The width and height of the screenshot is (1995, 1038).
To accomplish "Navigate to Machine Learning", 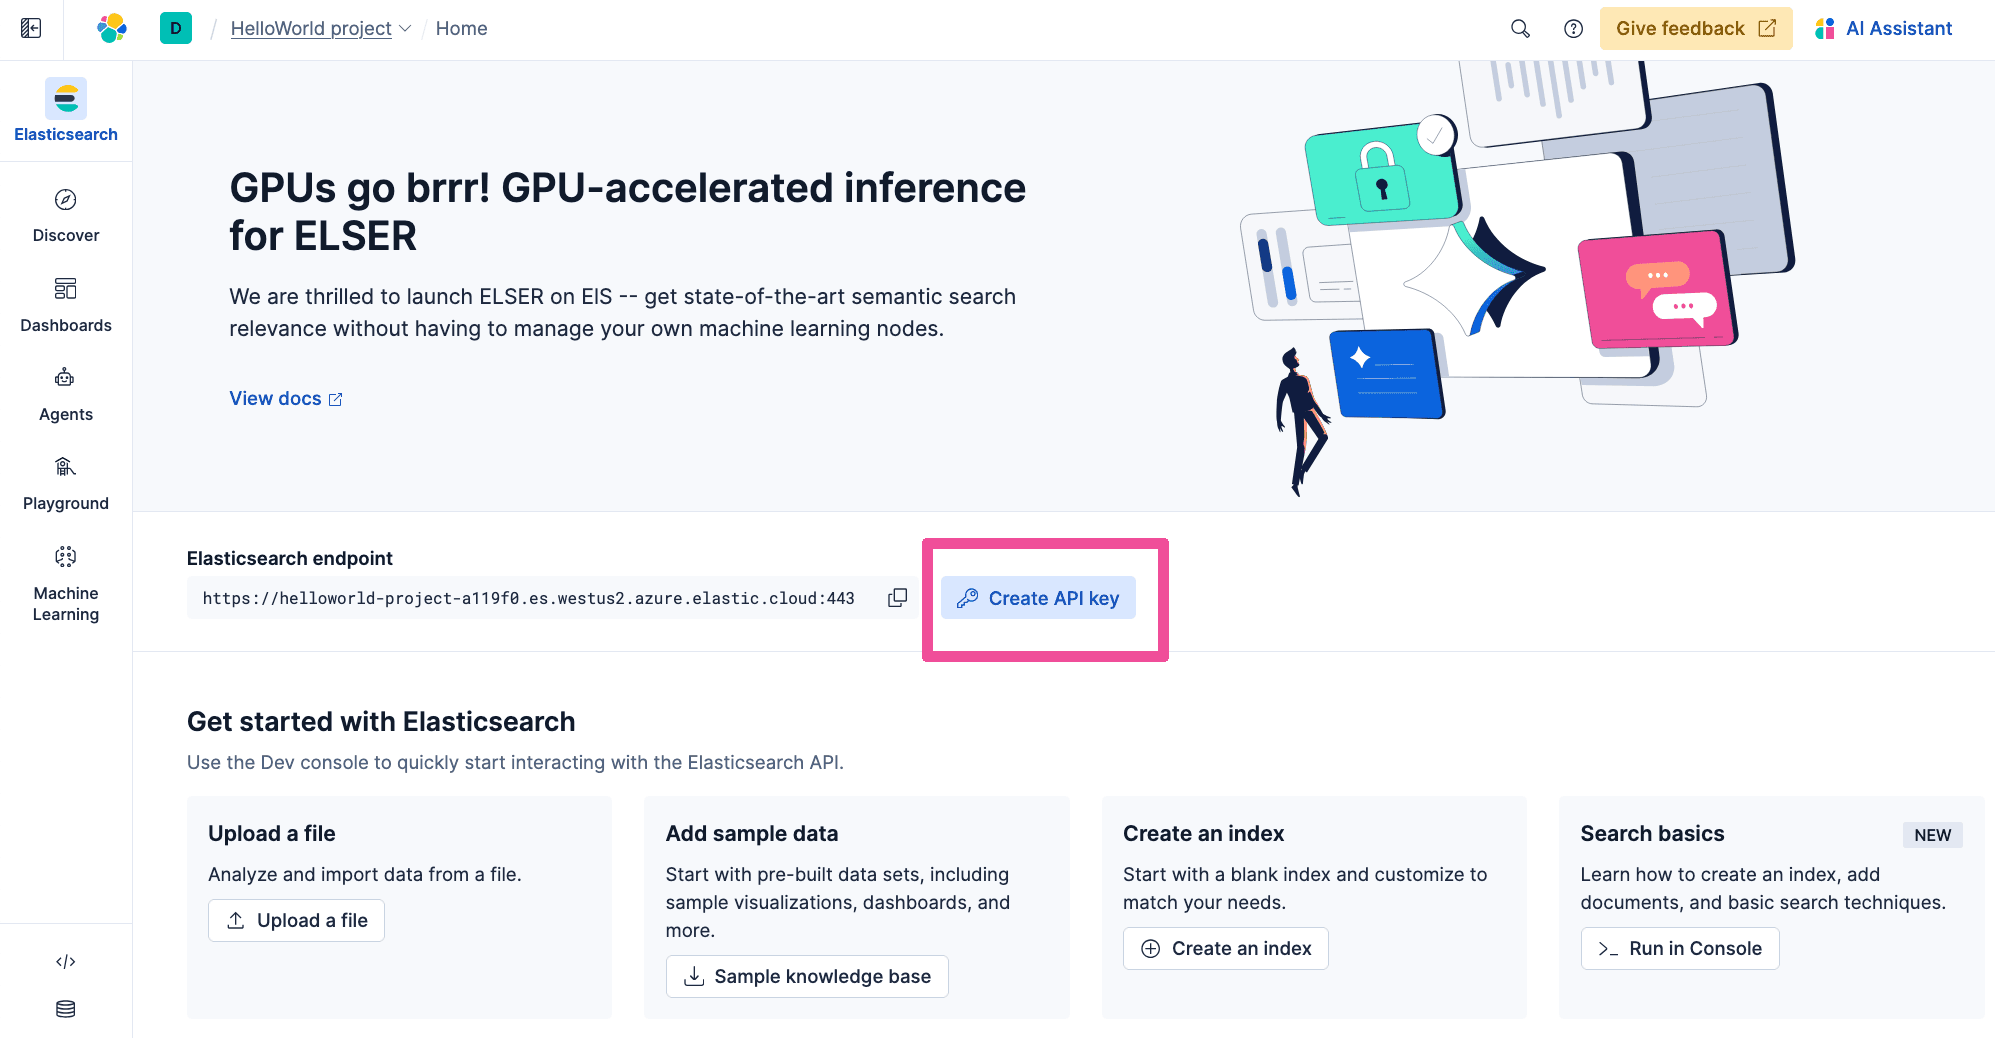I will 66,584.
